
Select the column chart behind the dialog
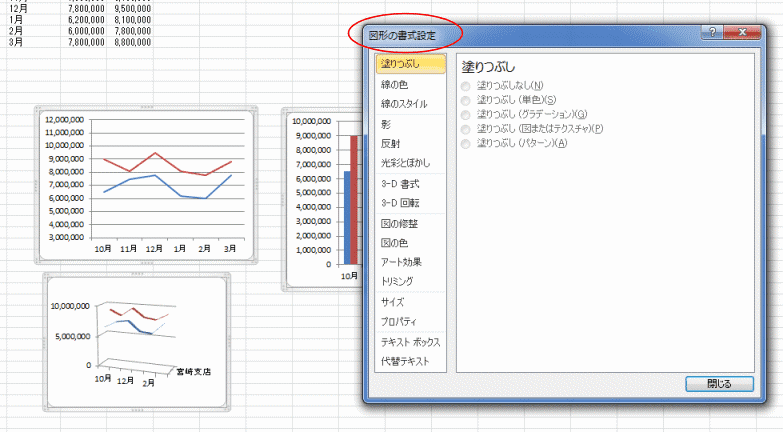click(x=322, y=200)
